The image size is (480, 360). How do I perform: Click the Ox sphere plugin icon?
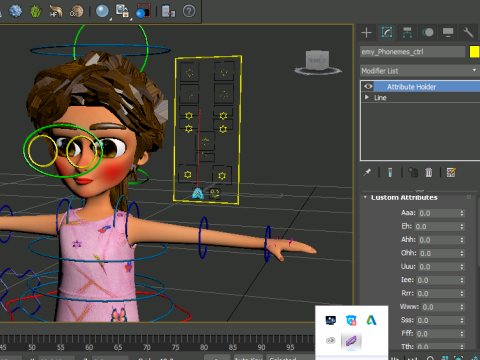coord(76,11)
